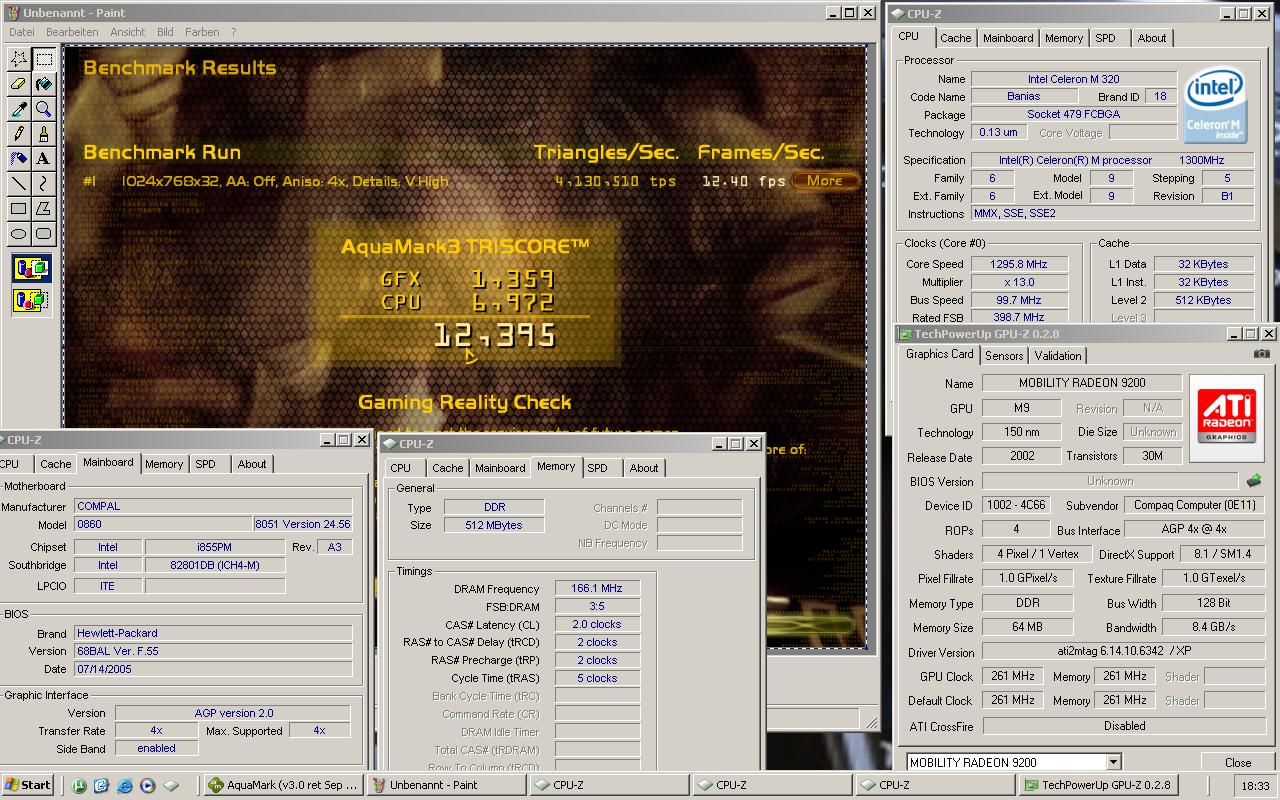Viewport: 1280px width, 800px height.
Task: Click the CAS# Latency 2.0 clocks value
Action: (x=597, y=624)
